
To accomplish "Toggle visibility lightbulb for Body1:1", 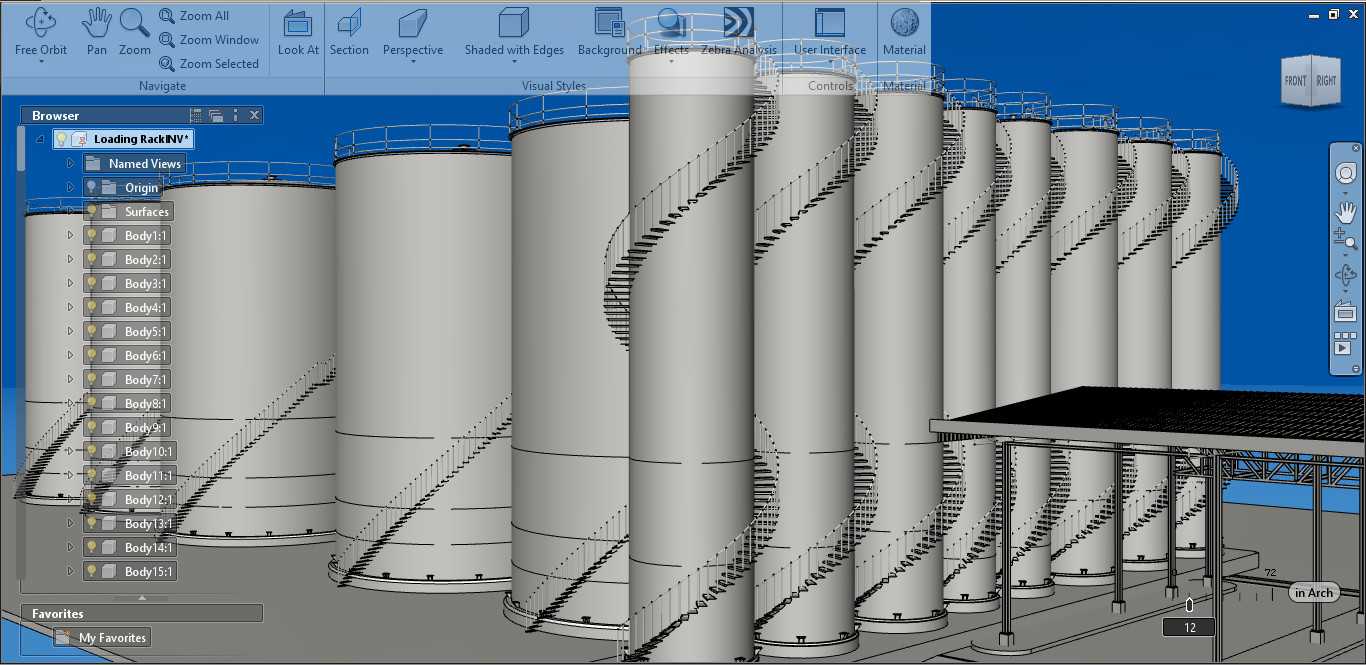I will pos(91,236).
